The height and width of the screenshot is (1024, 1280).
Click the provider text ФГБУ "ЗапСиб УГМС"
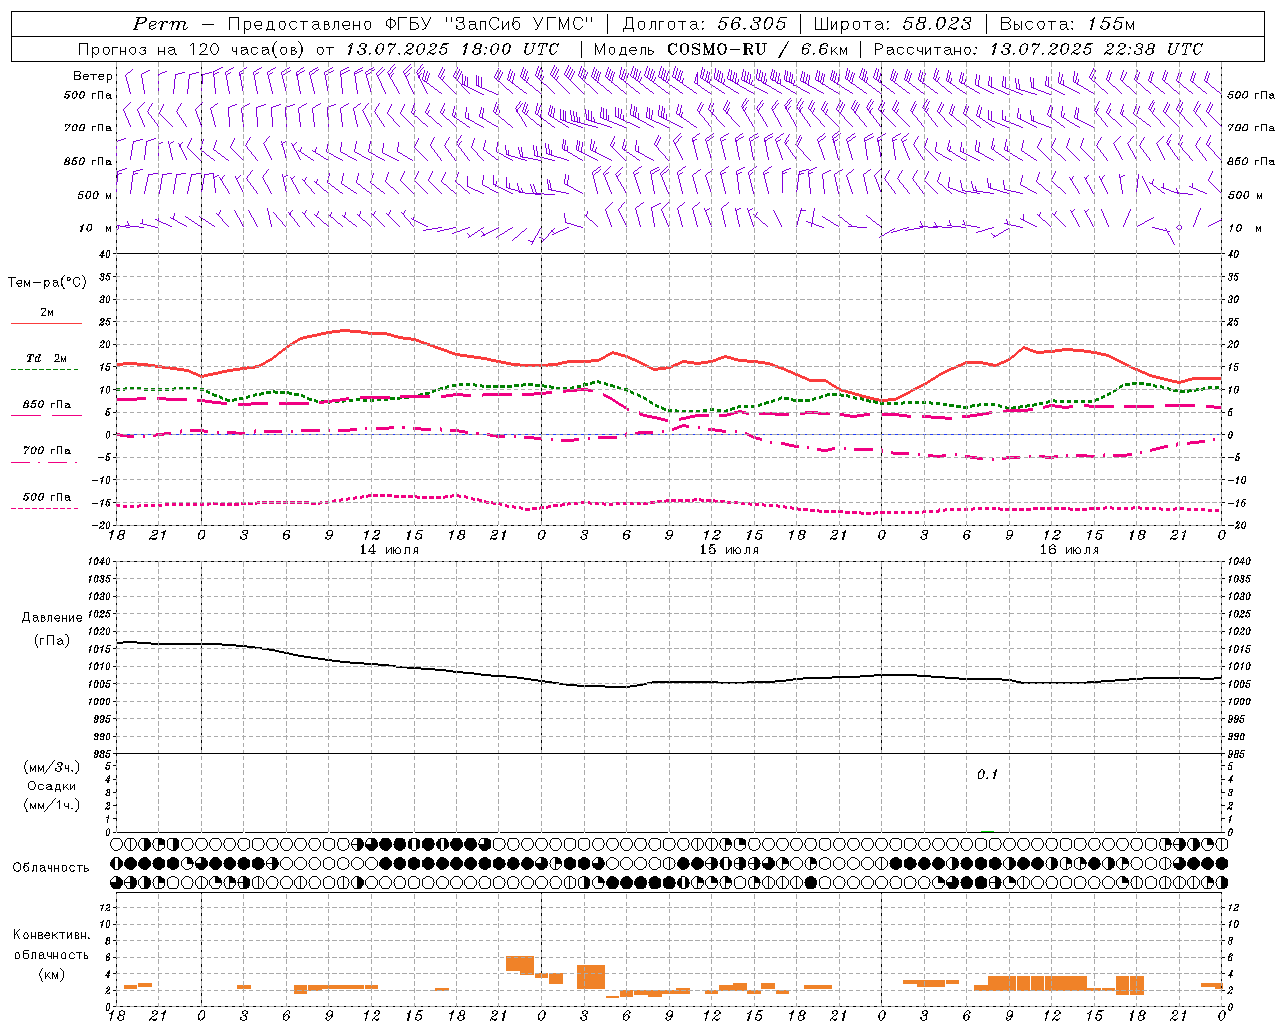tap(489, 24)
